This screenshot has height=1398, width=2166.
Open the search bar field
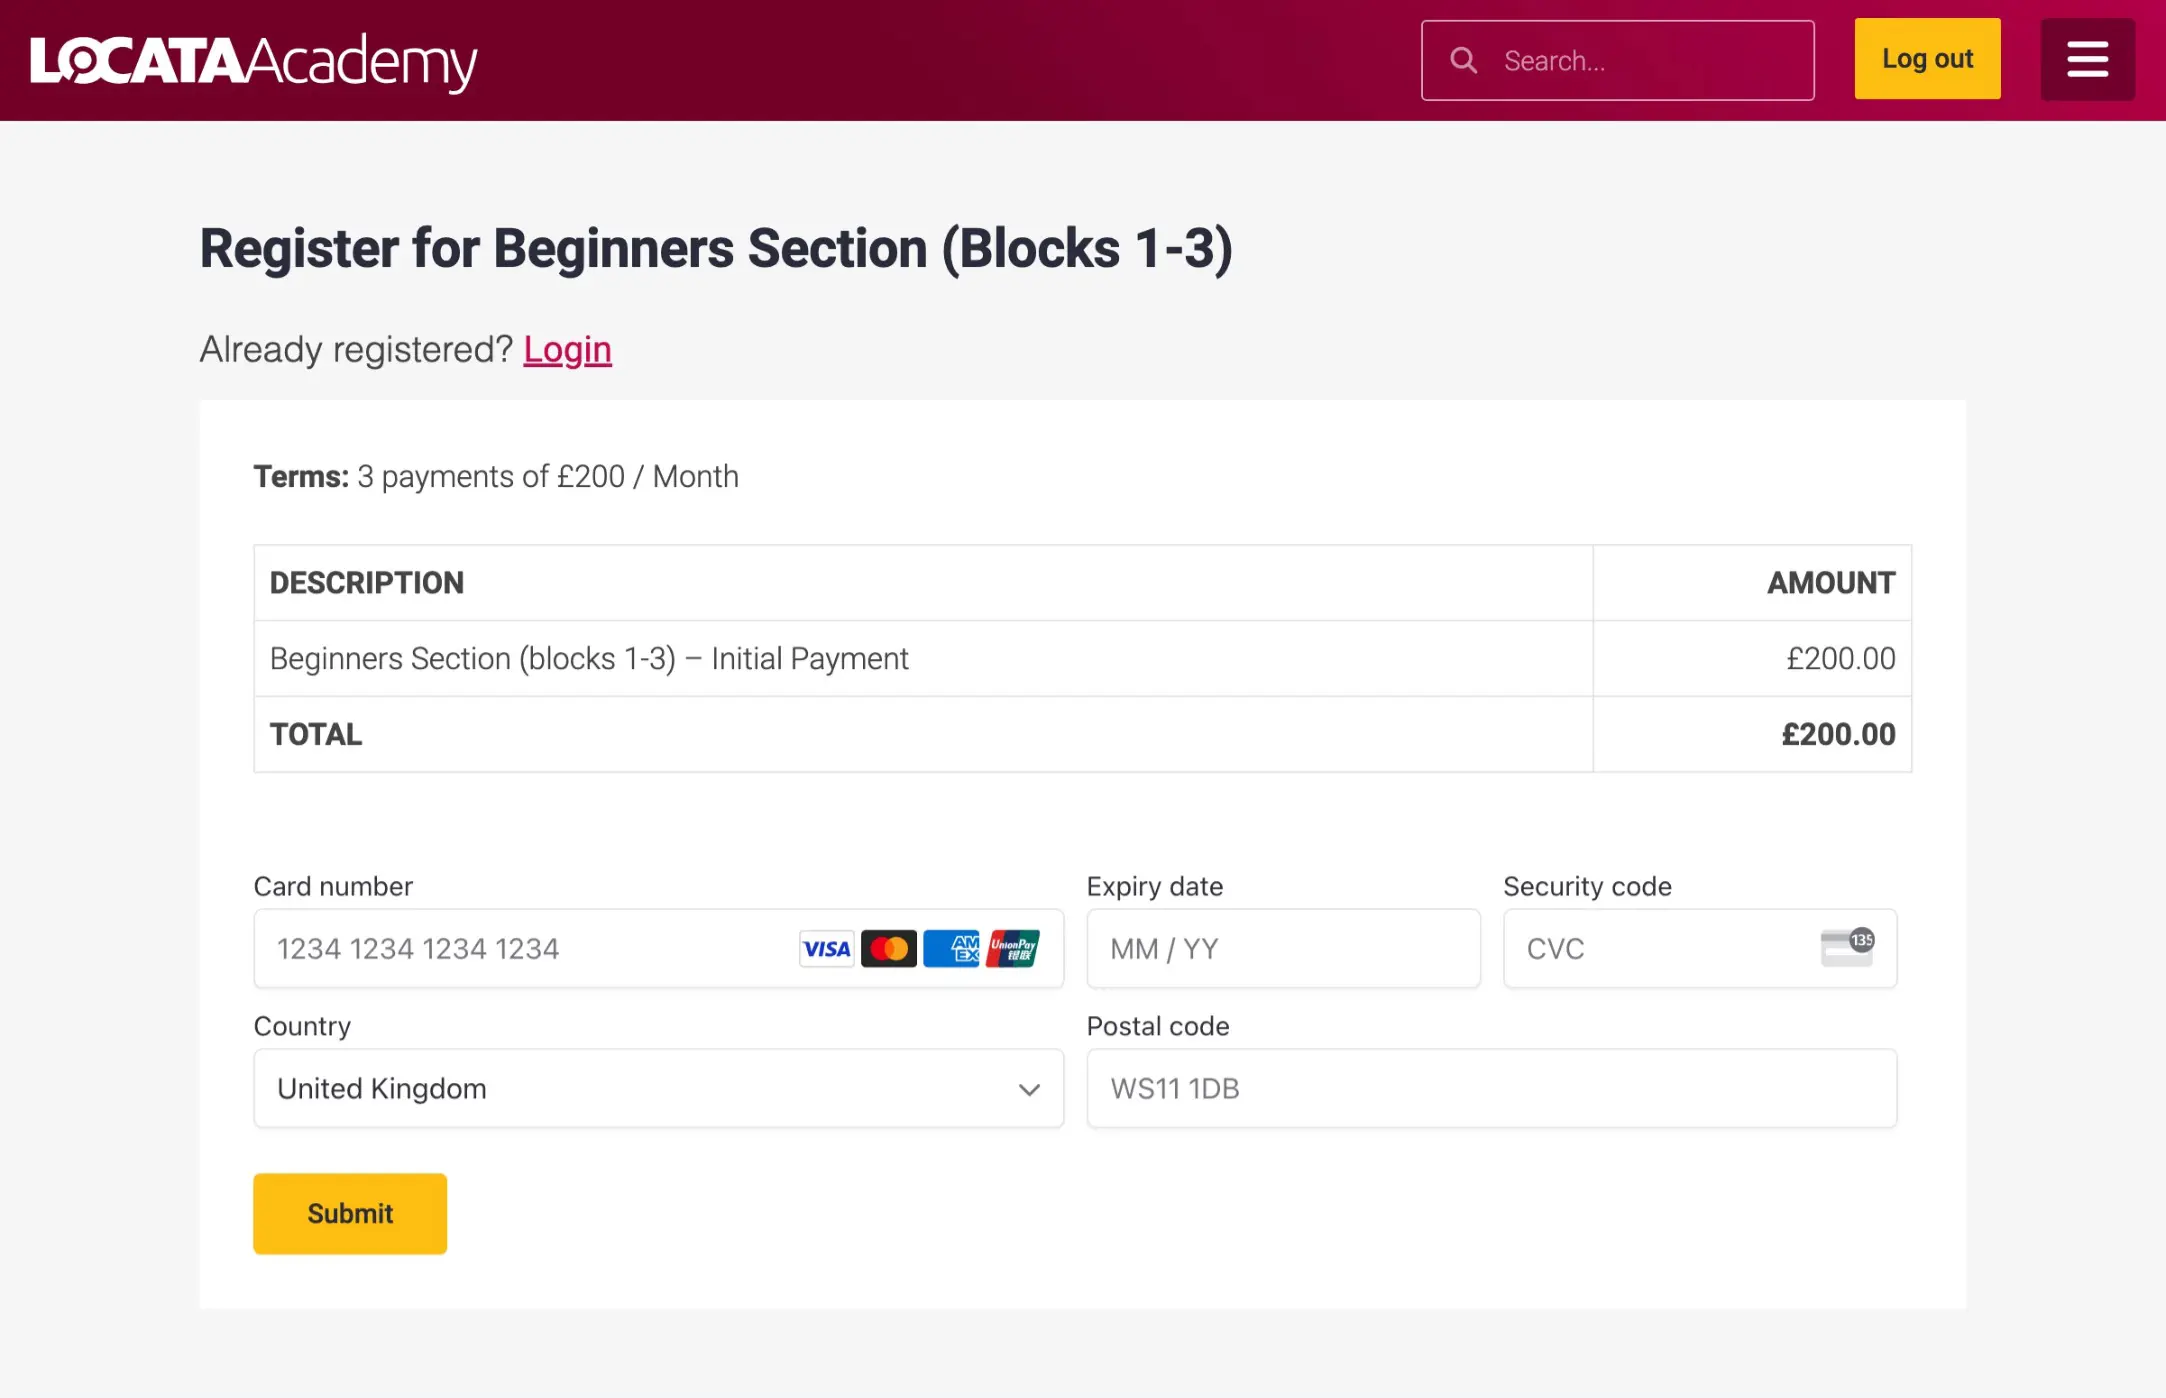(1617, 60)
